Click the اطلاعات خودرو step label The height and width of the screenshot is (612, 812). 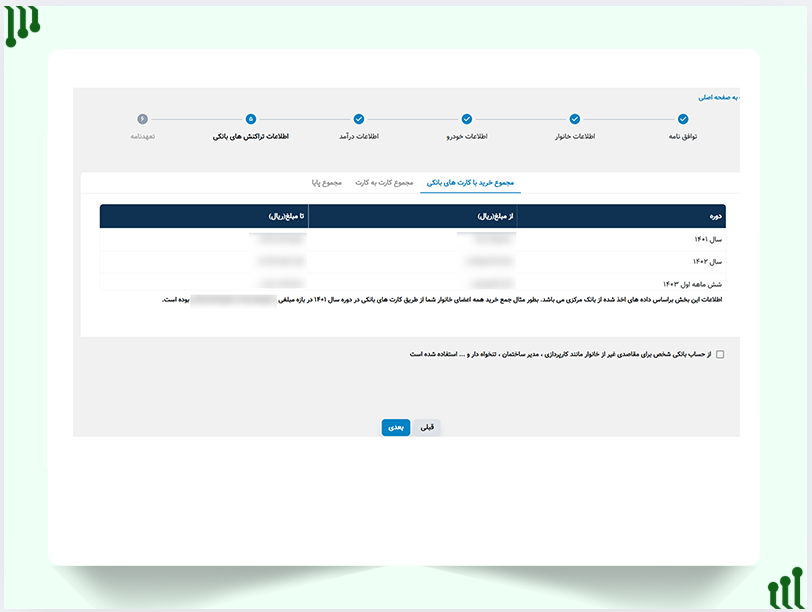(467, 136)
